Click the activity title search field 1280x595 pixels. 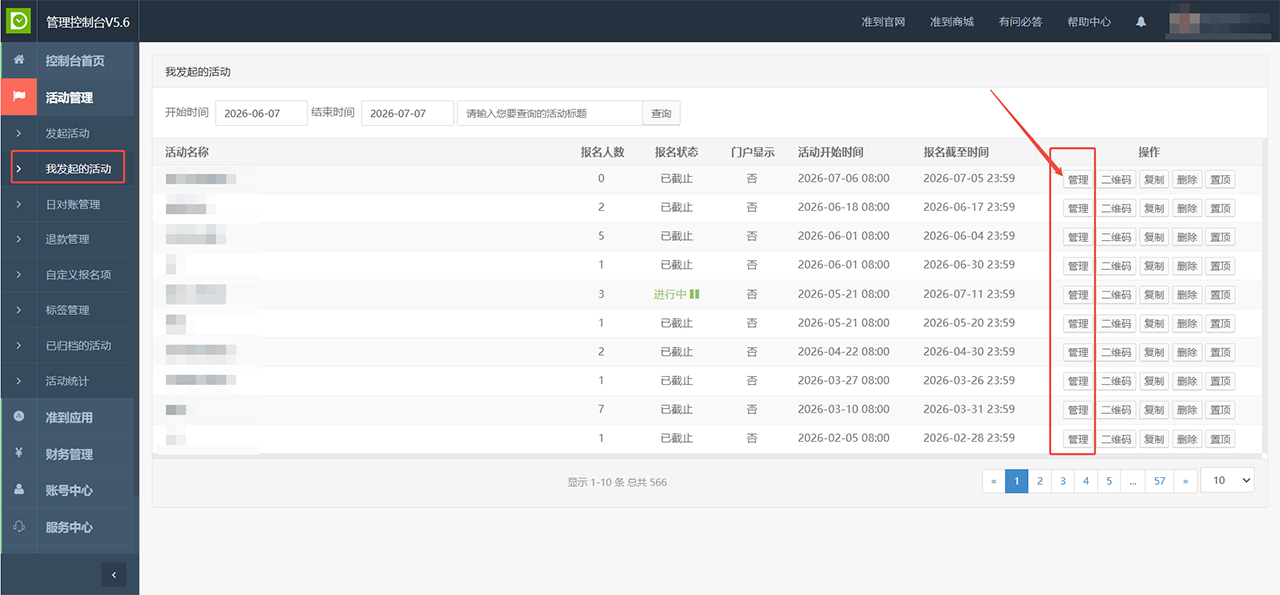(x=549, y=113)
